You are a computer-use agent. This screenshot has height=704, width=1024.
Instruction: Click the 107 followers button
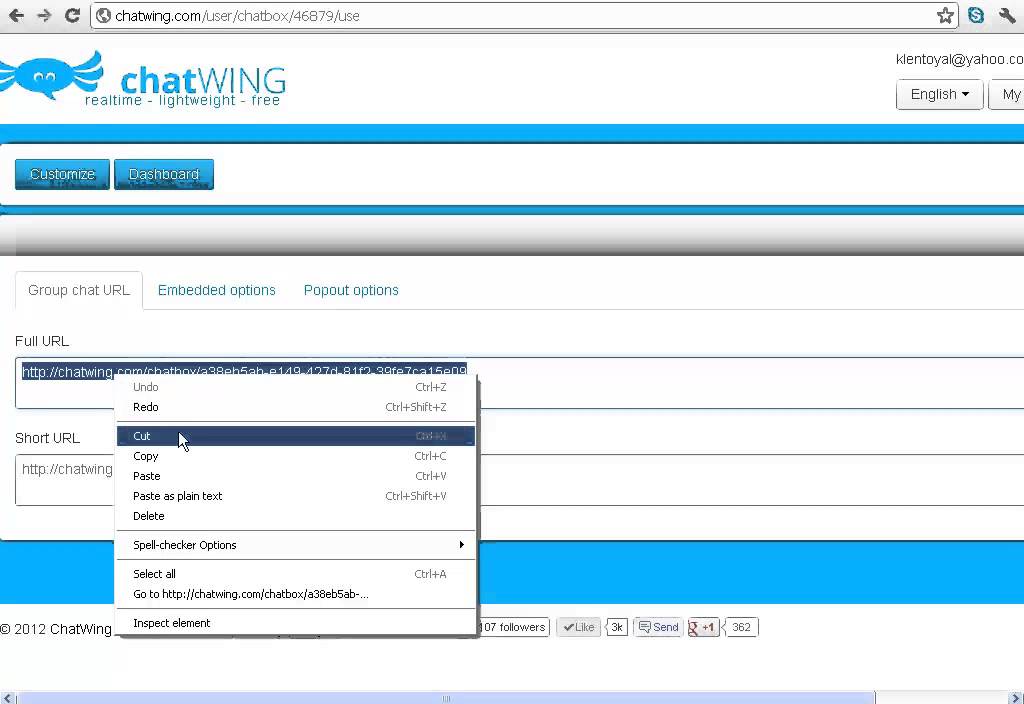[x=515, y=627]
